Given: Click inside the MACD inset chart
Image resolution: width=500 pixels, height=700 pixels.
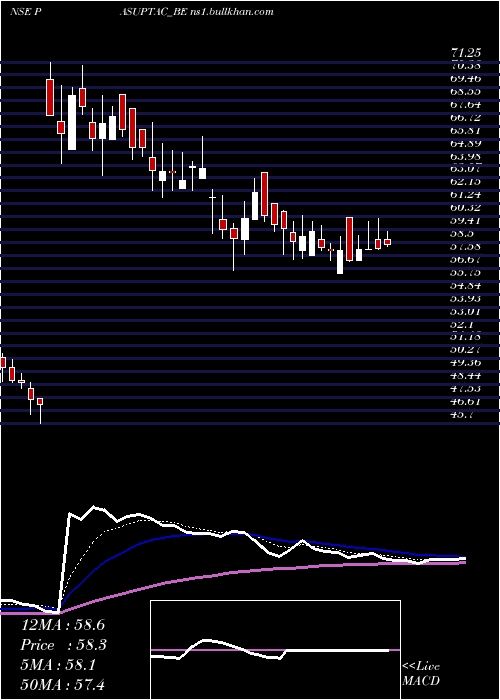Looking at the screenshot, I should [x=275, y=650].
